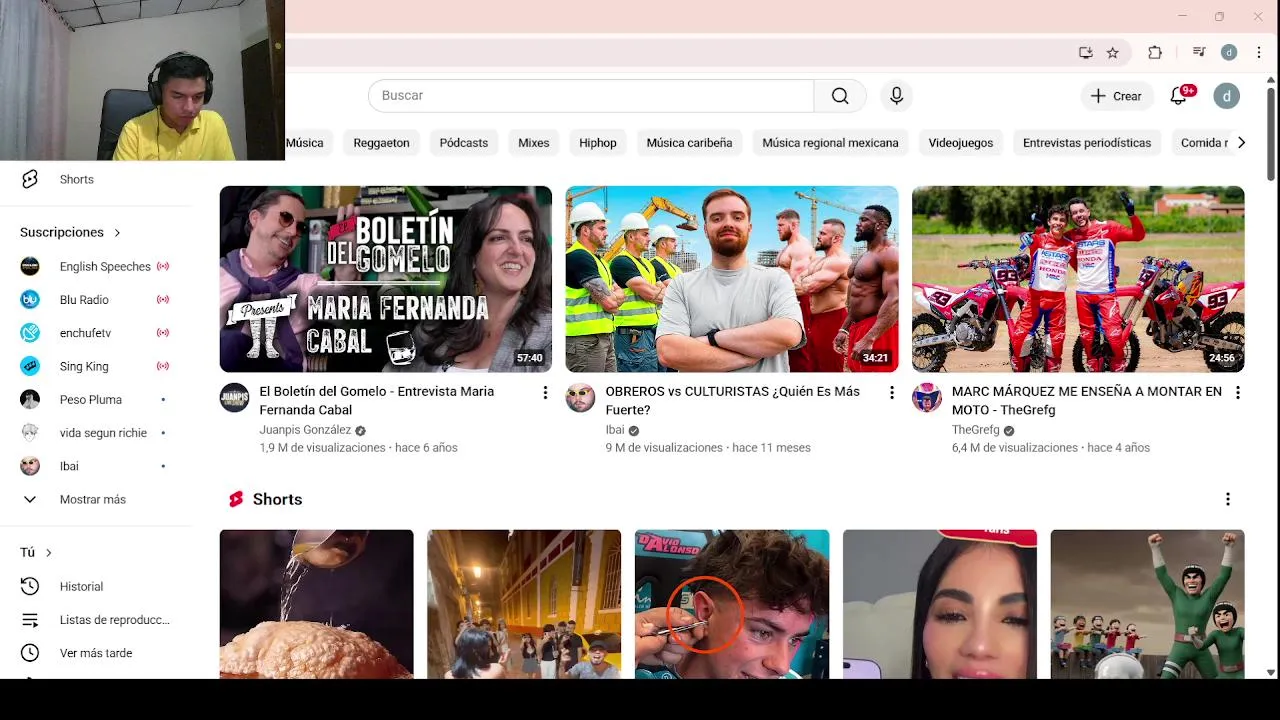Image resolution: width=1280 pixels, height=720 pixels.
Task: Select the Mixes filter chip
Action: pos(534,143)
